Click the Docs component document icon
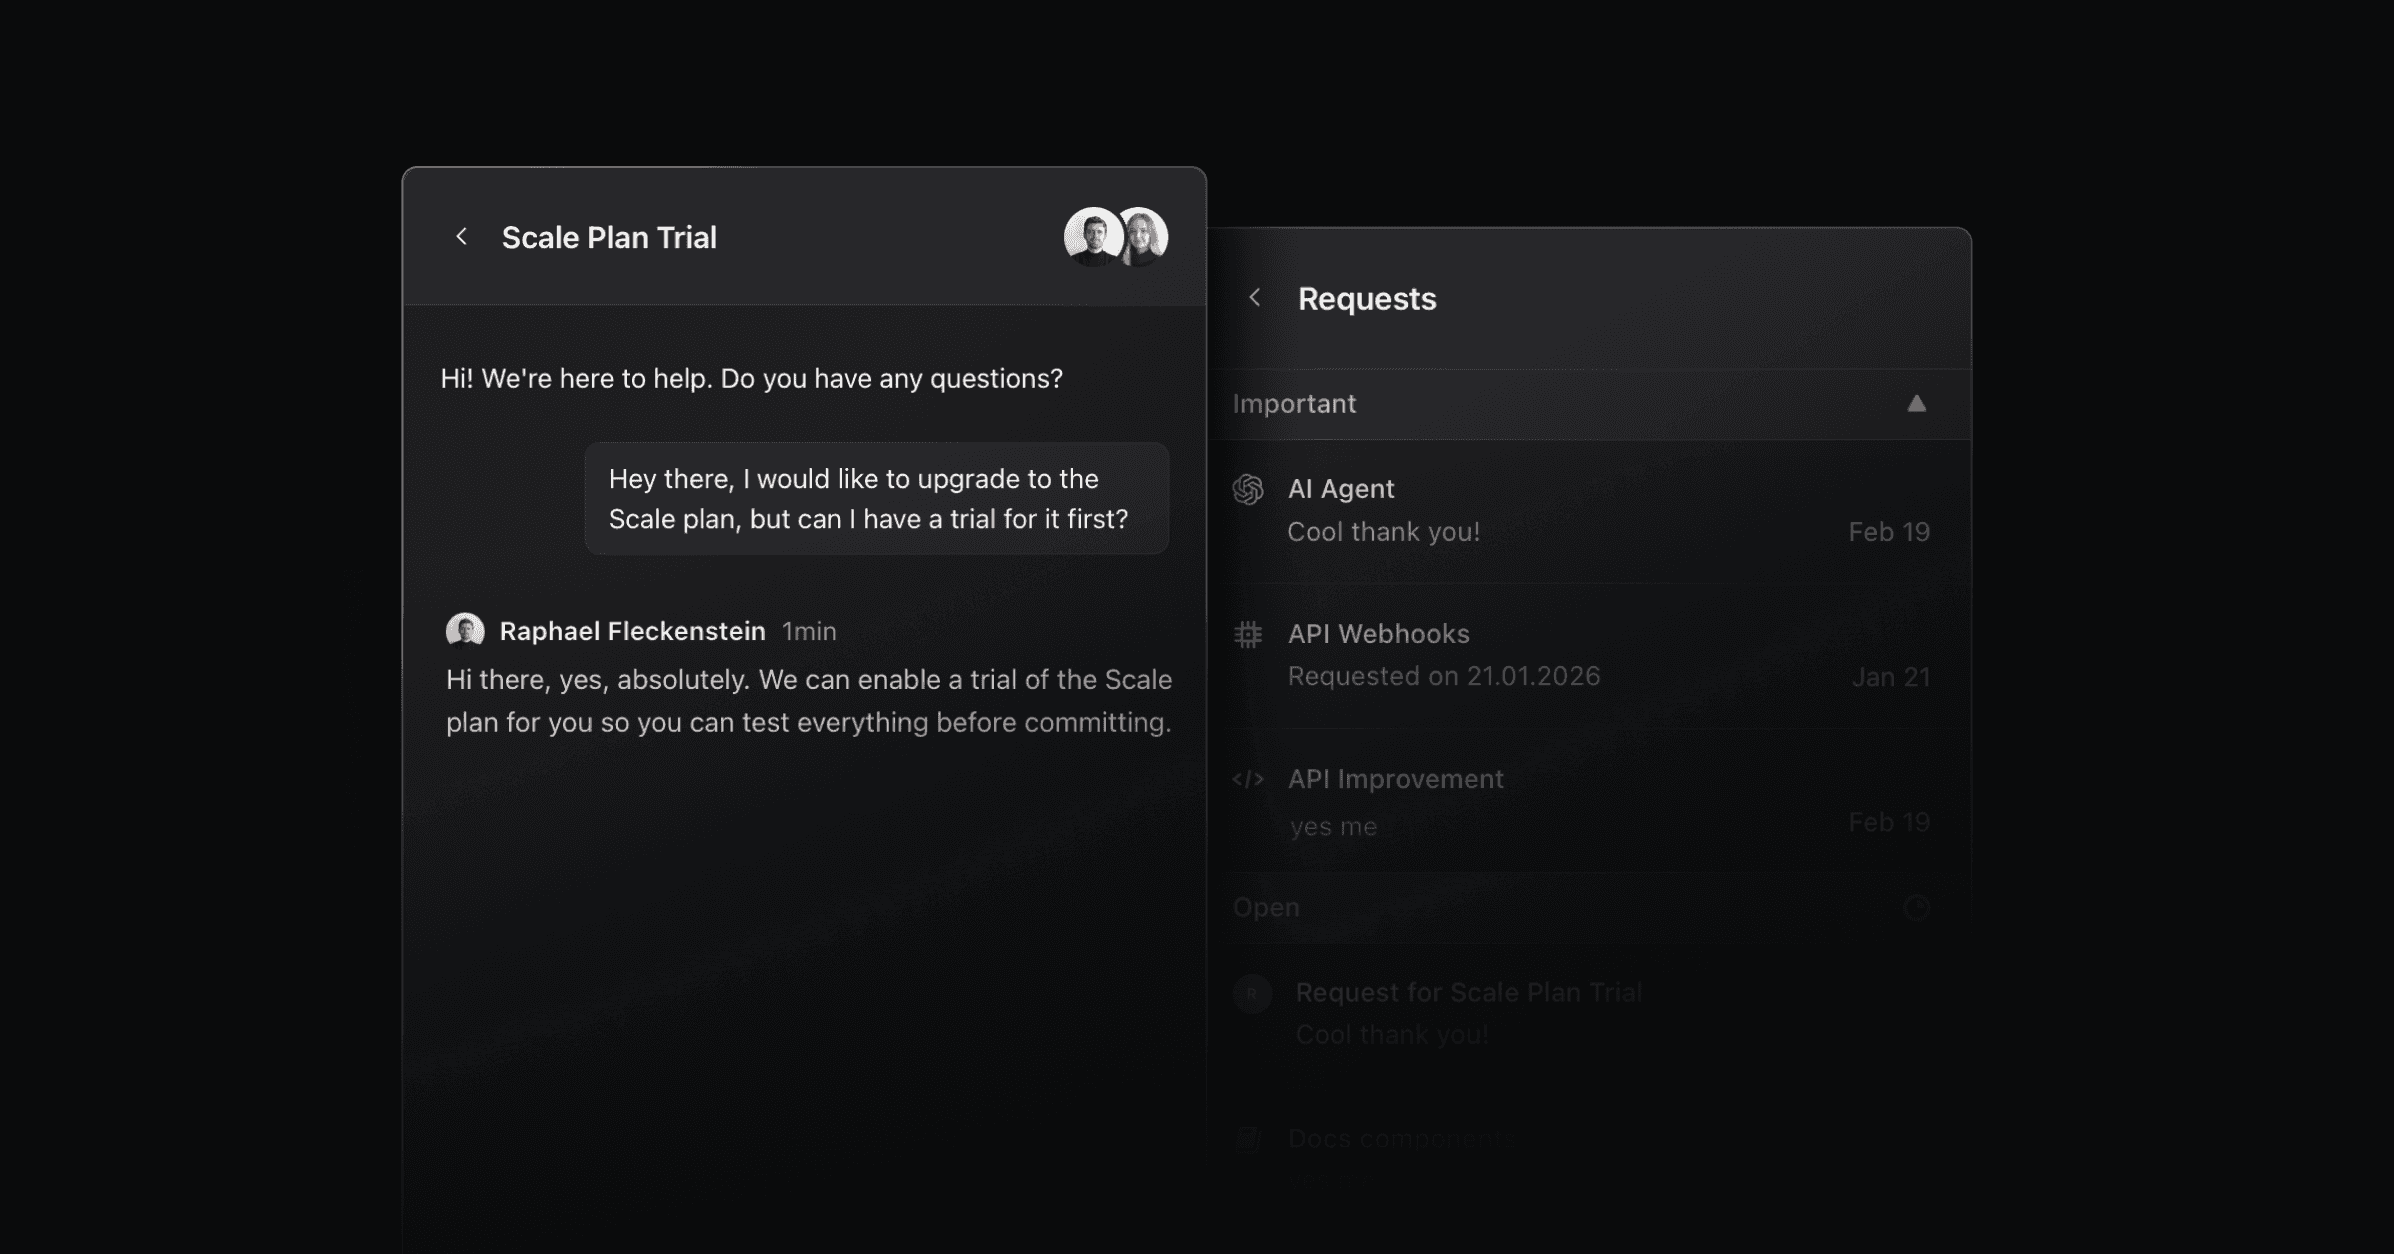The height and width of the screenshot is (1254, 2394). 1248,1138
